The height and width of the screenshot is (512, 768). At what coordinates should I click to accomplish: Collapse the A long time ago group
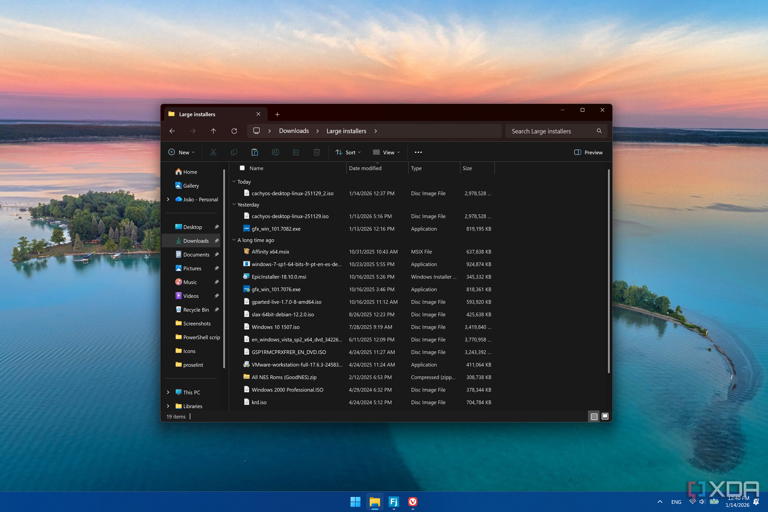click(235, 240)
